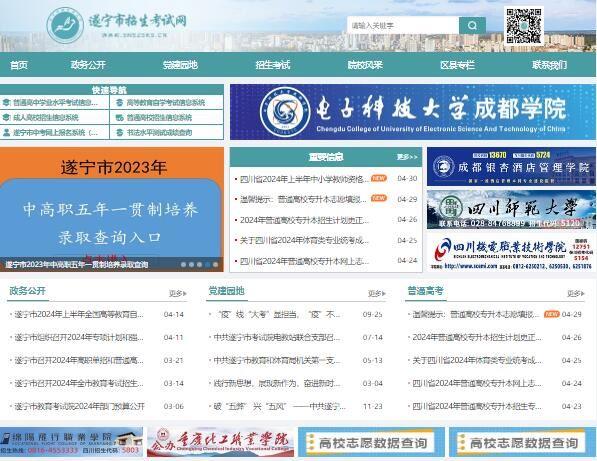Expand 更多 in the 政务公开 section
597x461 pixels.
point(178,294)
